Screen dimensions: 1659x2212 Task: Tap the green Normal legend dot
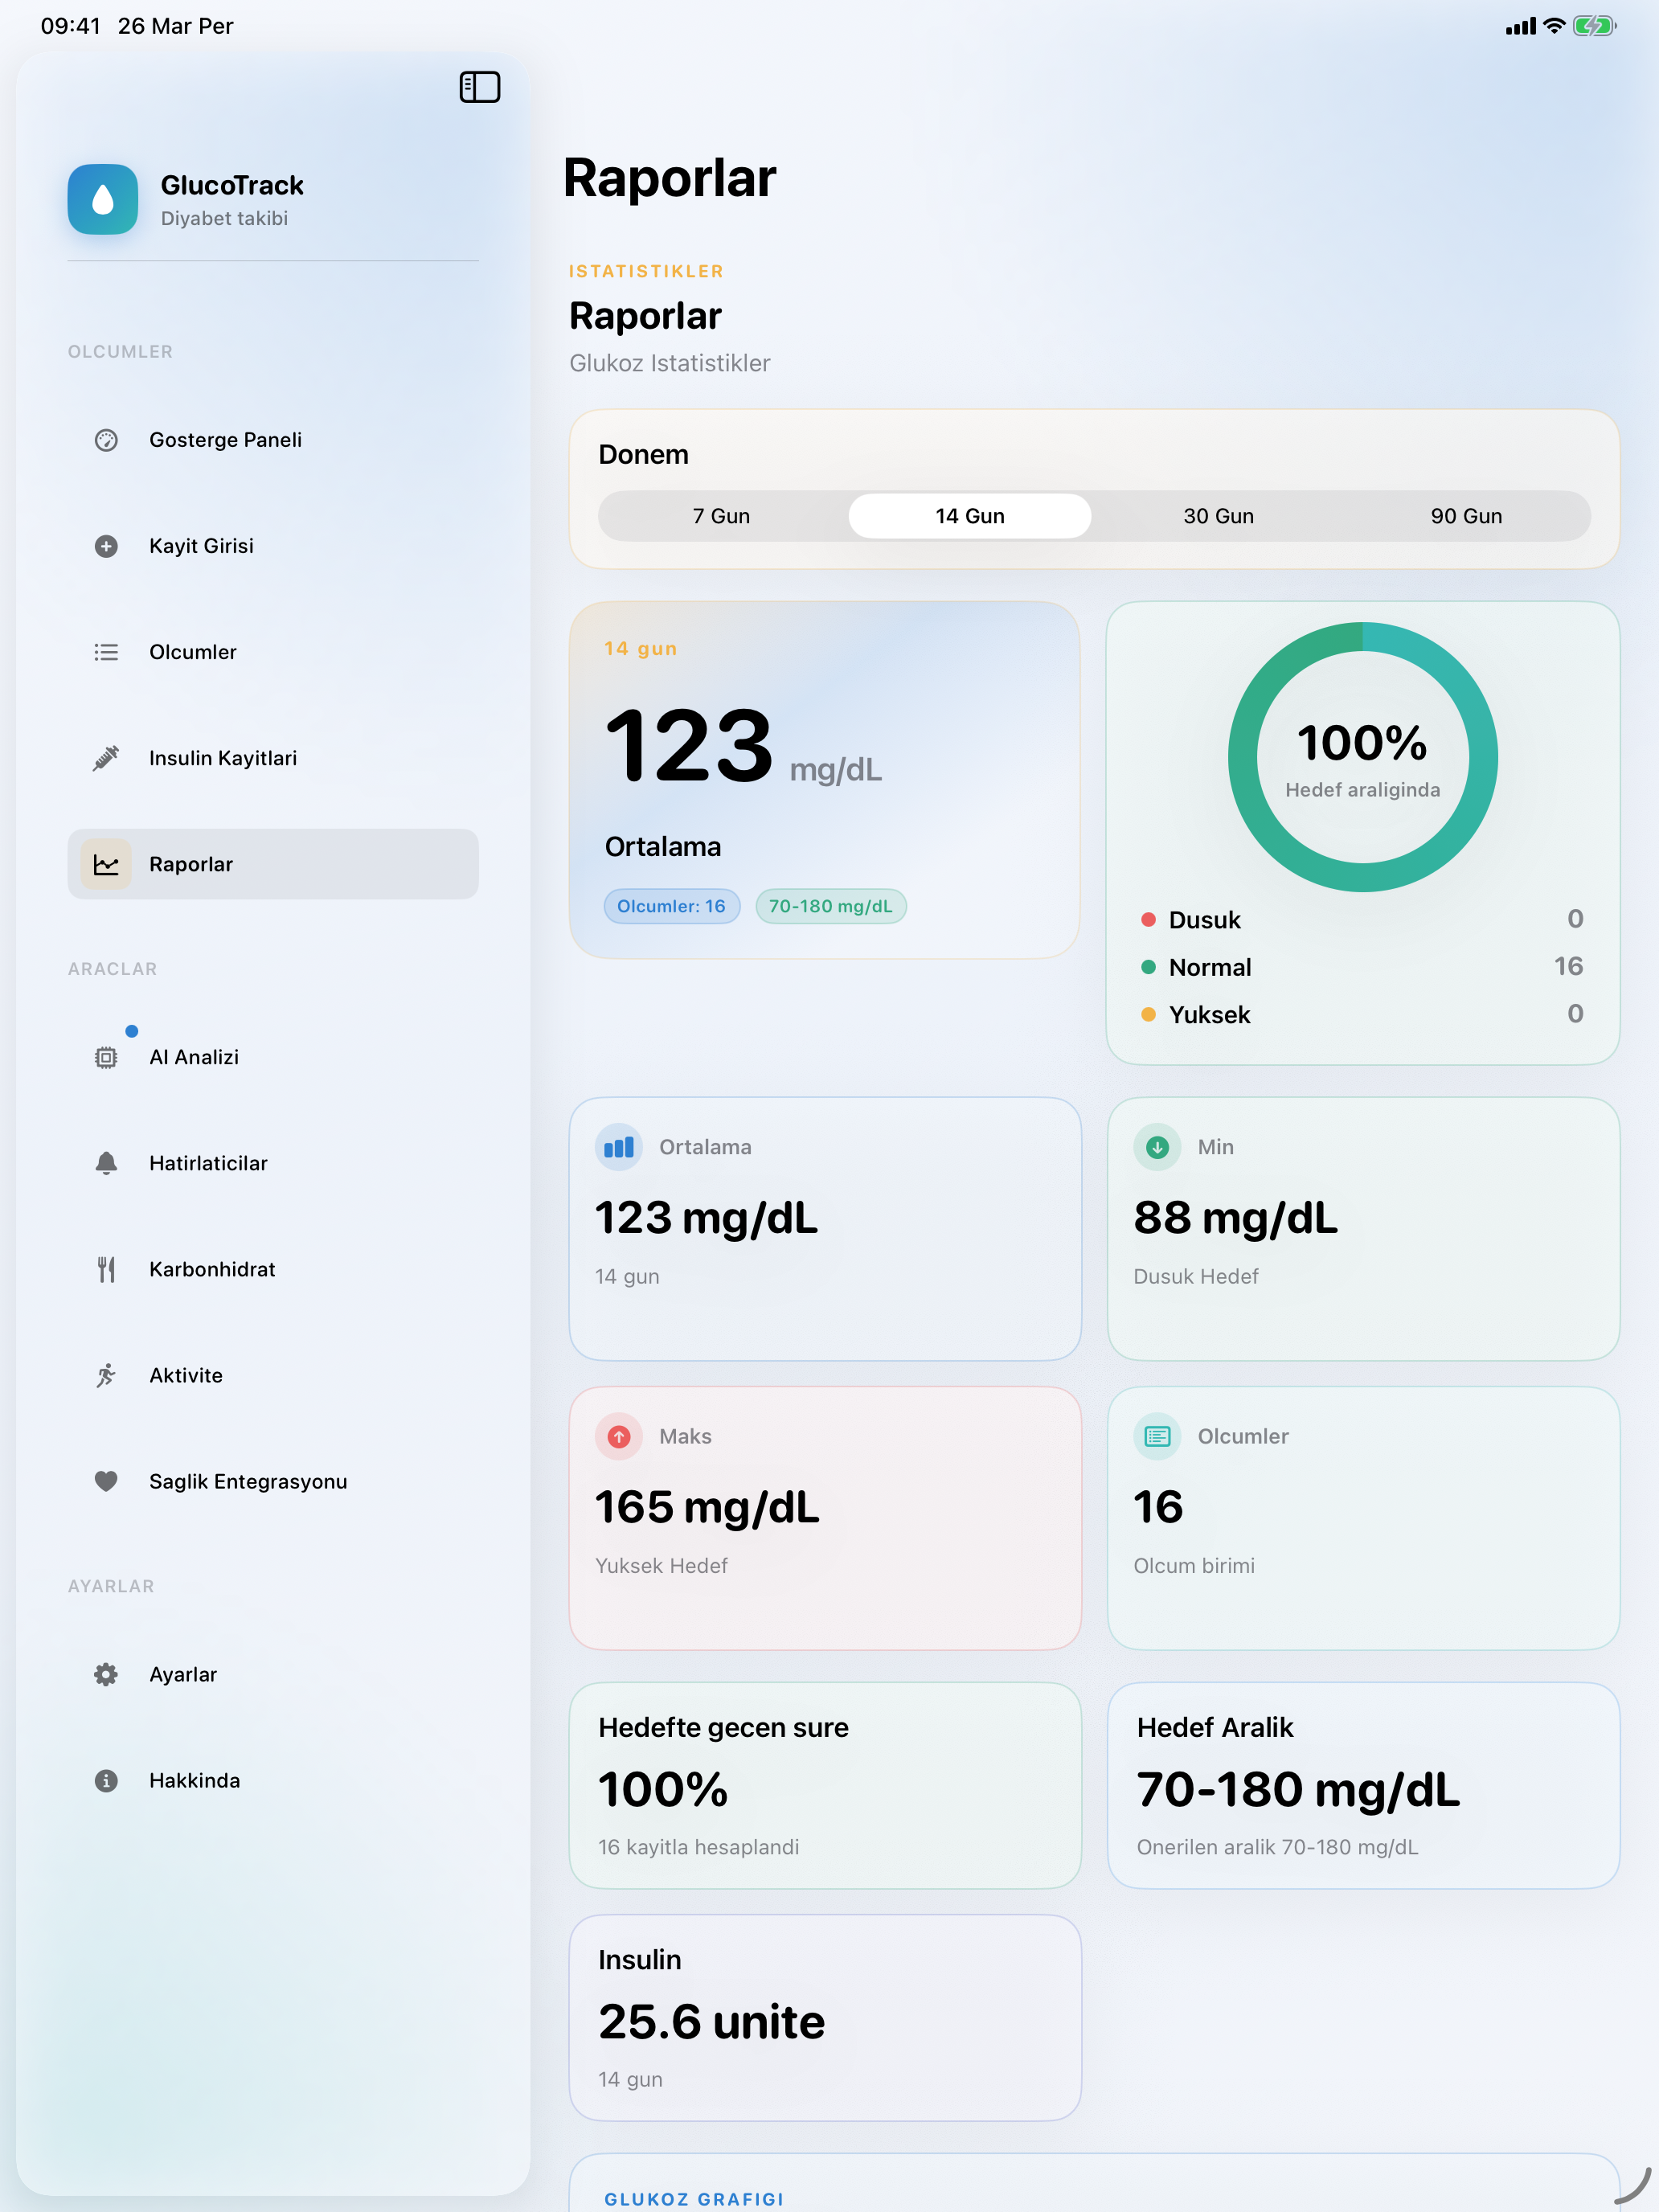coord(1148,966)
